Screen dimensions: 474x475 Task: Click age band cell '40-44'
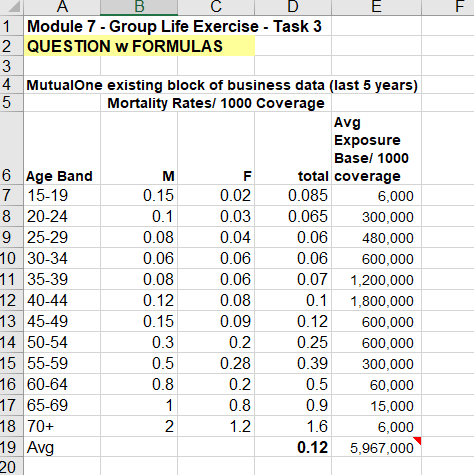62,300
